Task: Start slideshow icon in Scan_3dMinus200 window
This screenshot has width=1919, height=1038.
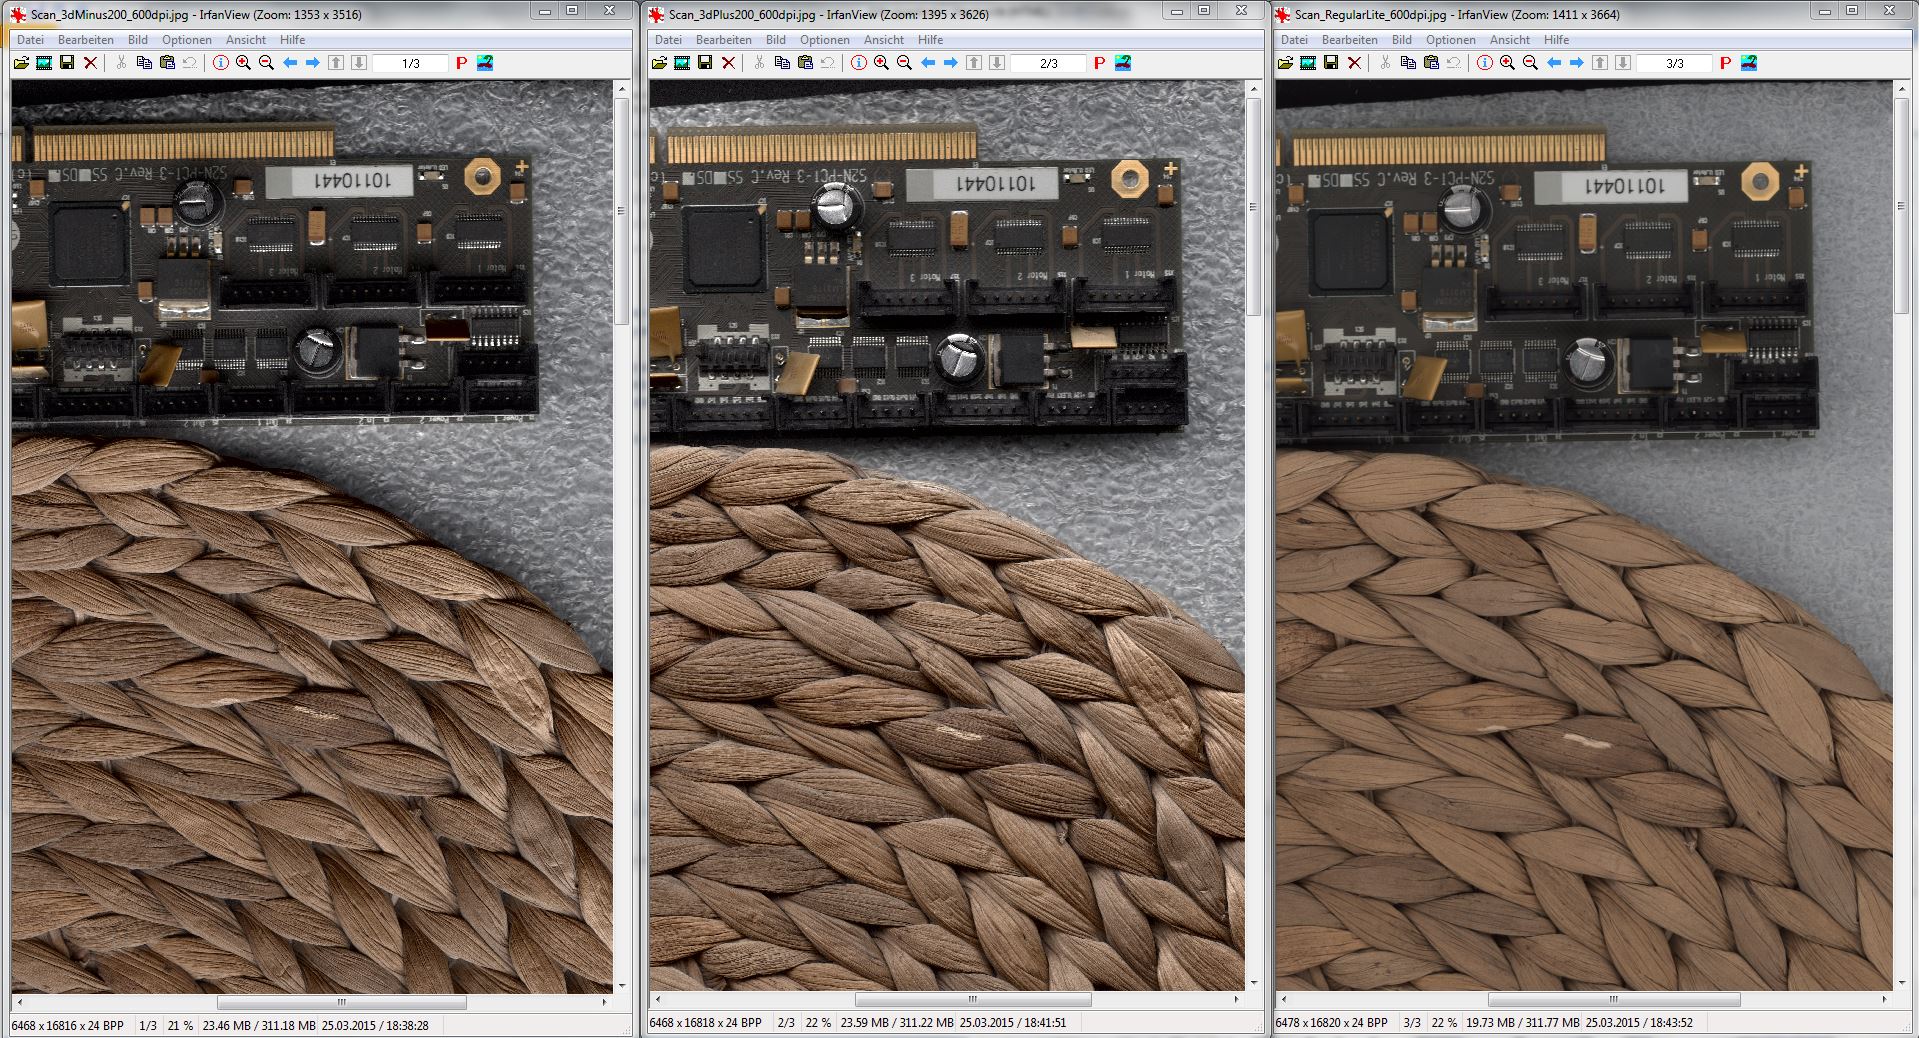Action: [x=44, y=63]
